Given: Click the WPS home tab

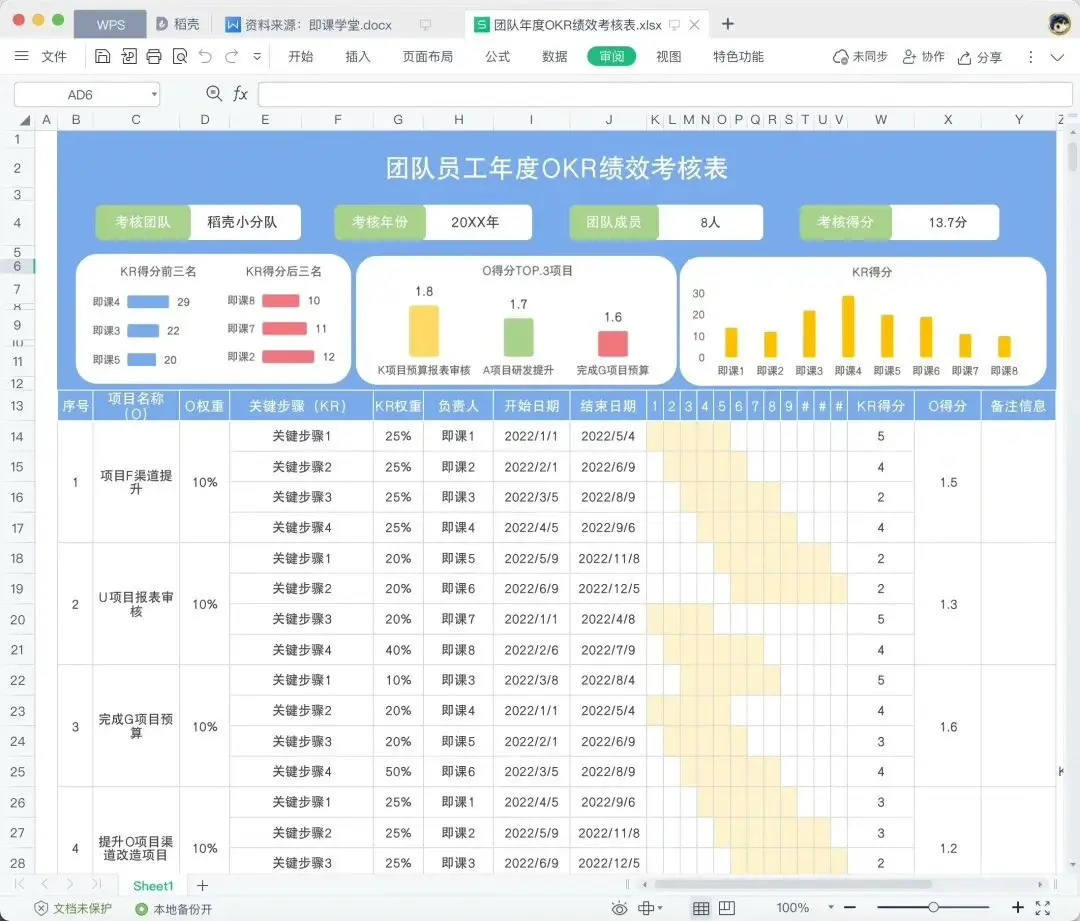Looking at the screenshot, I should [110, 25].
